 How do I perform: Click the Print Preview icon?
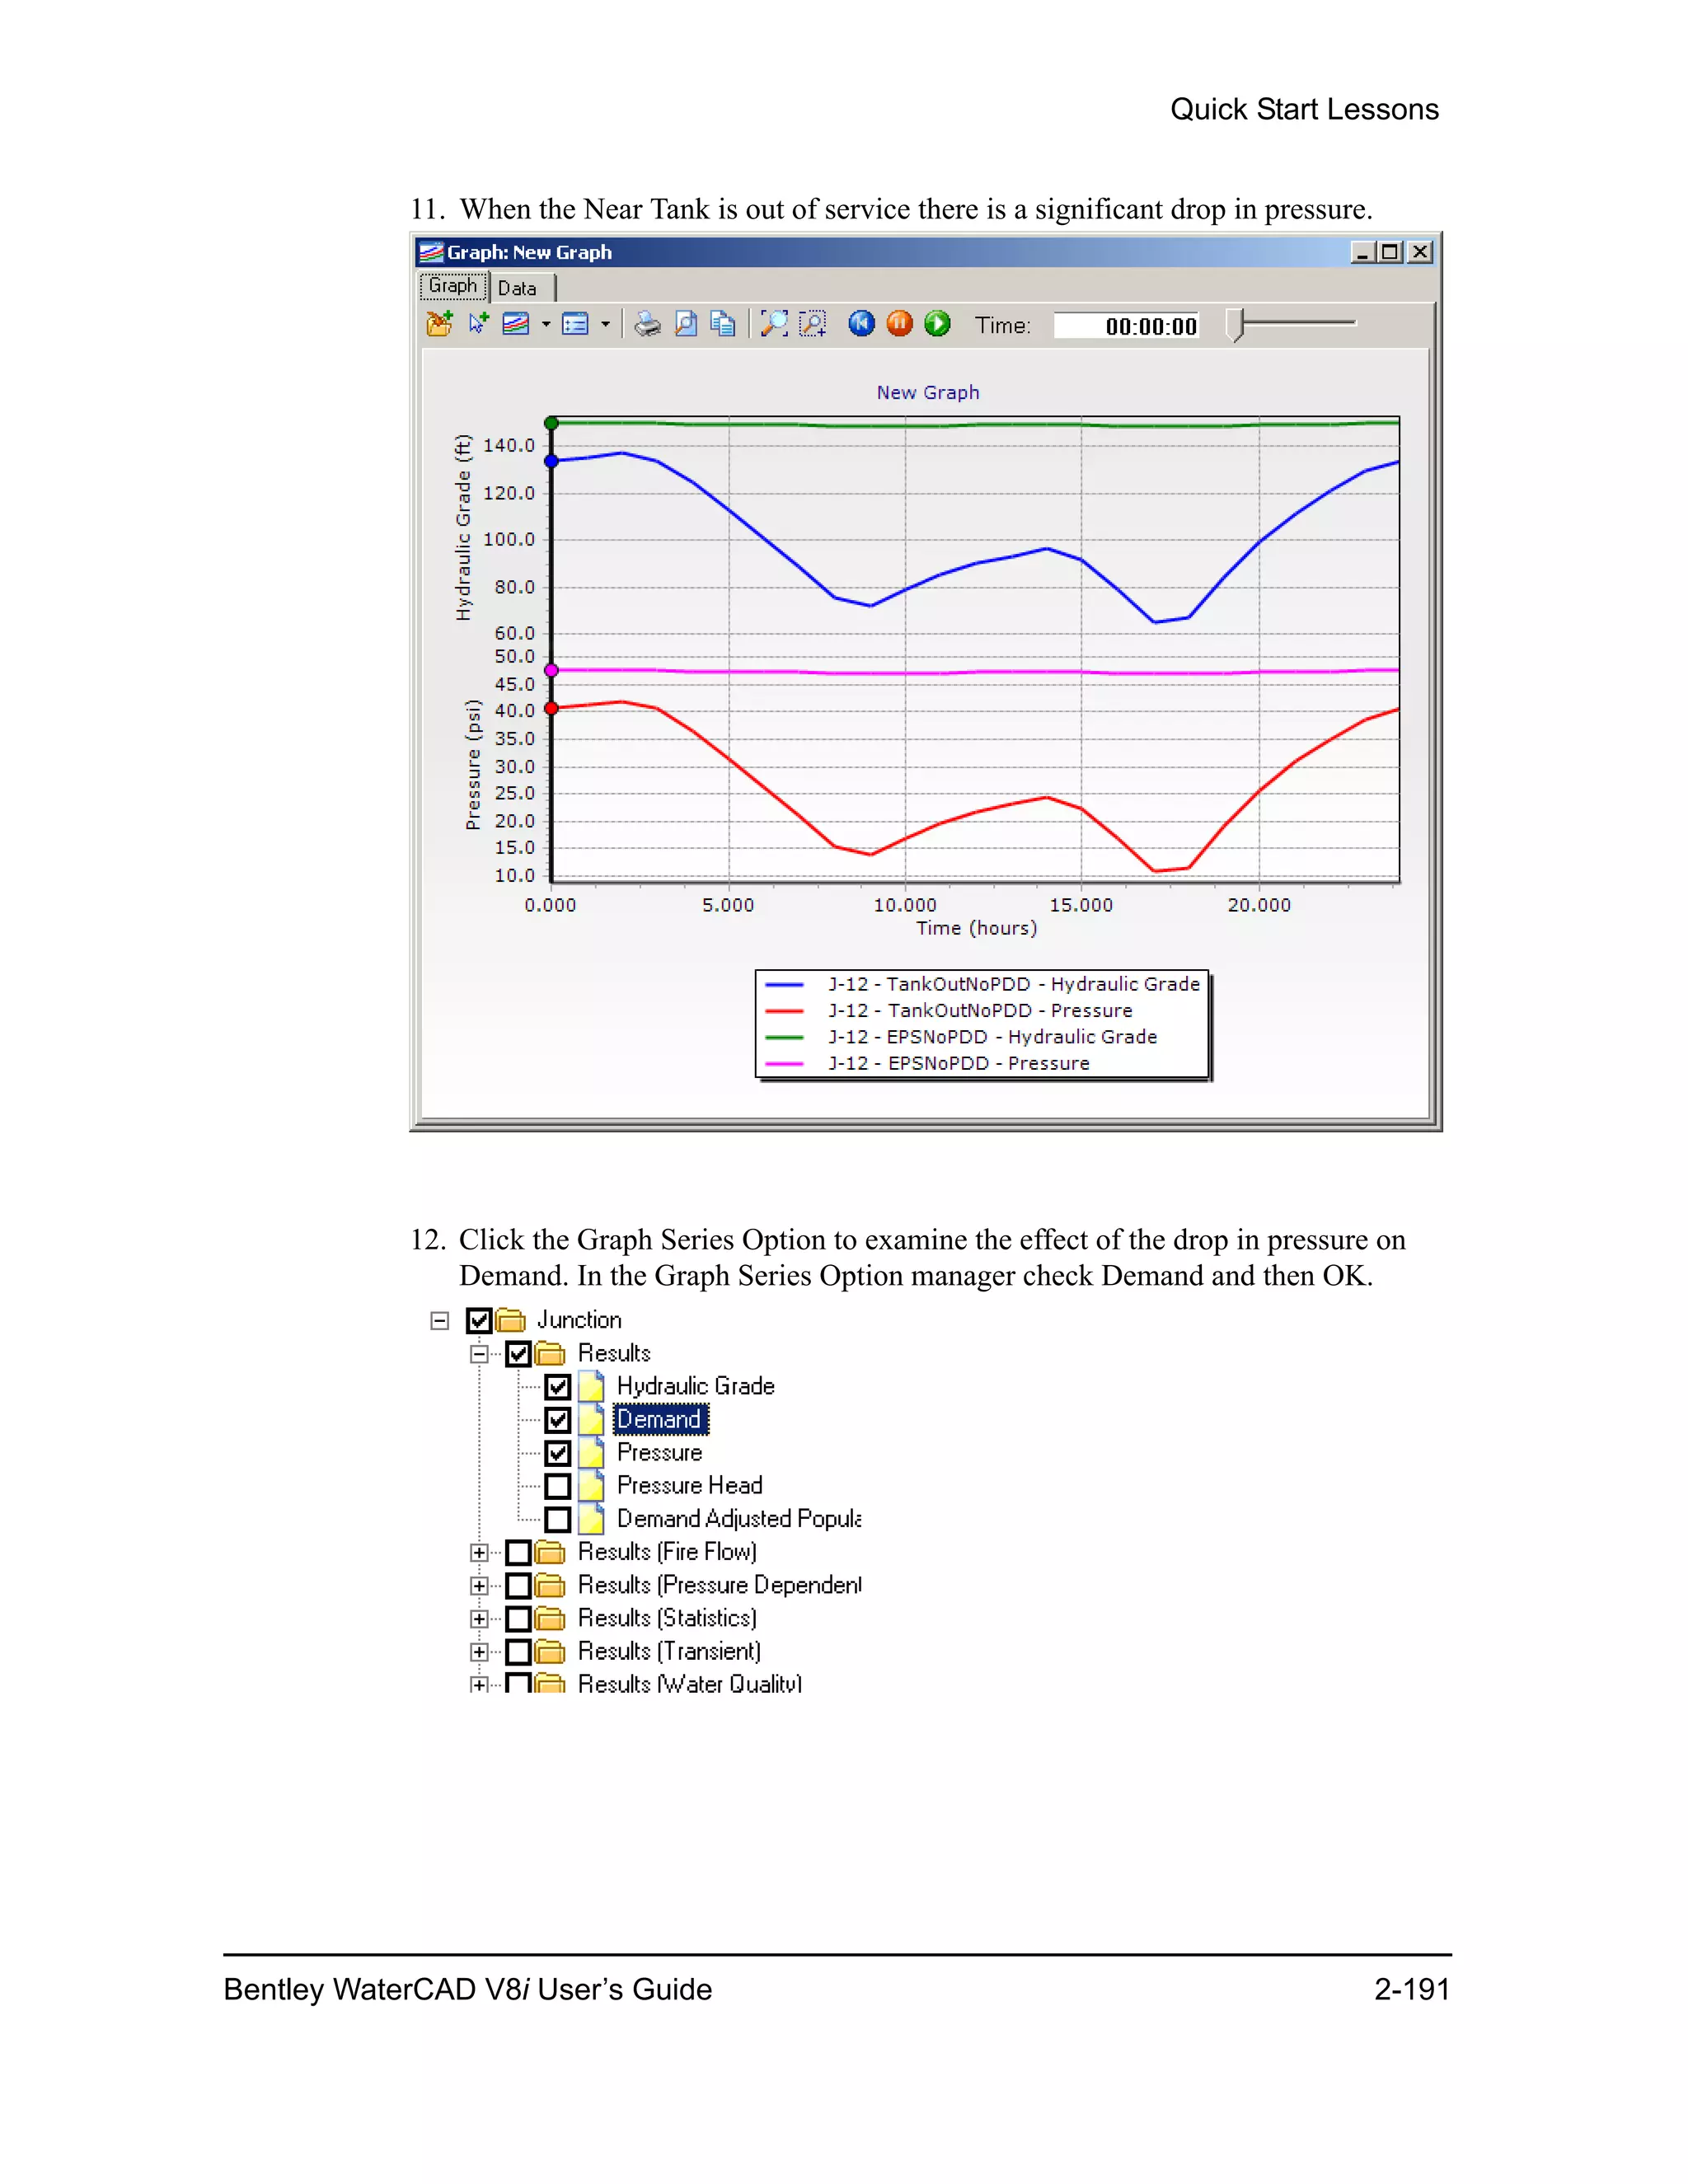(686, 324)
